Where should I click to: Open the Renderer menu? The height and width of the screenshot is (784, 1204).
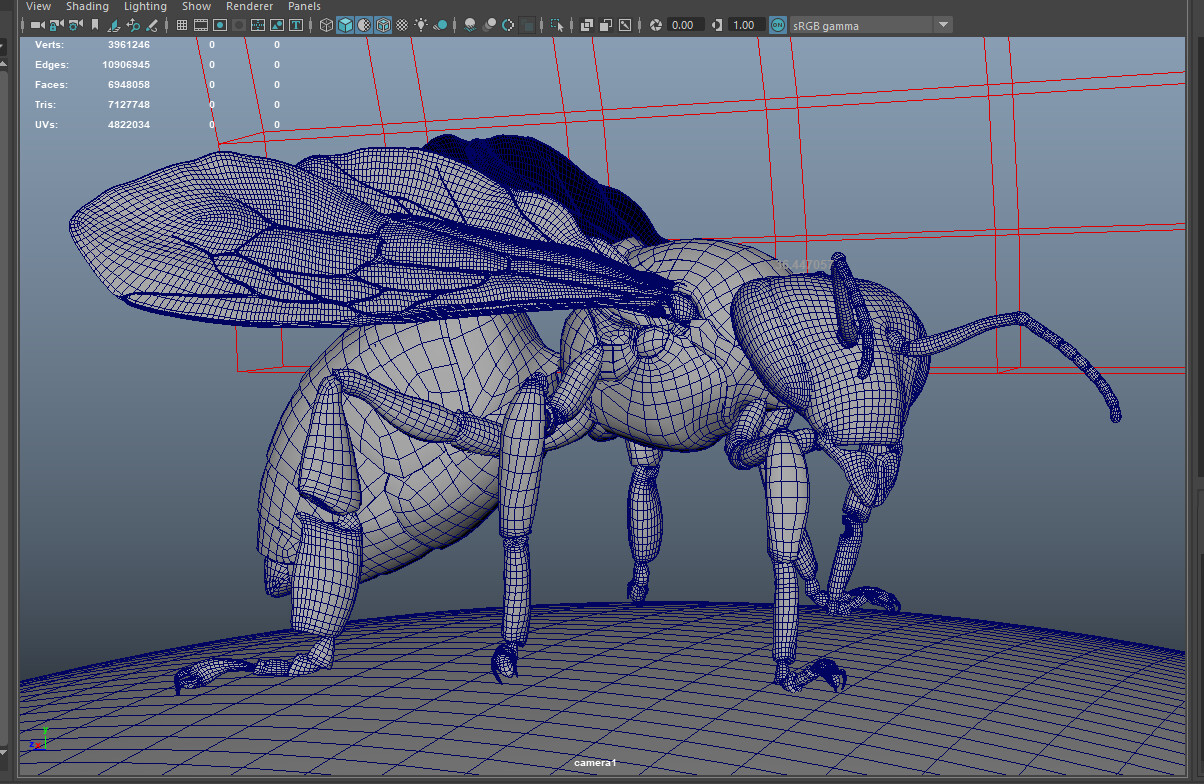(249, 6)
